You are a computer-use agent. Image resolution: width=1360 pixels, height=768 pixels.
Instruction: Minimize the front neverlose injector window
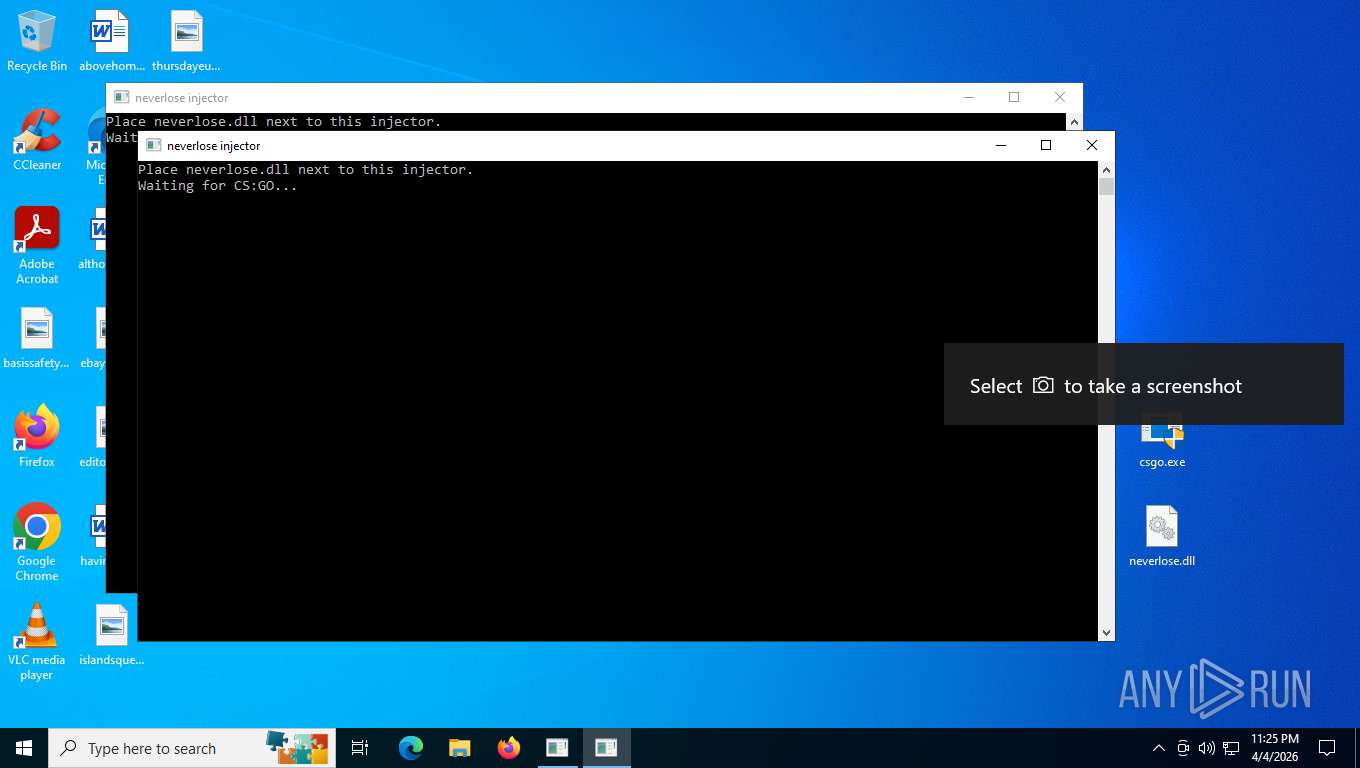(x=1000, y=145)
